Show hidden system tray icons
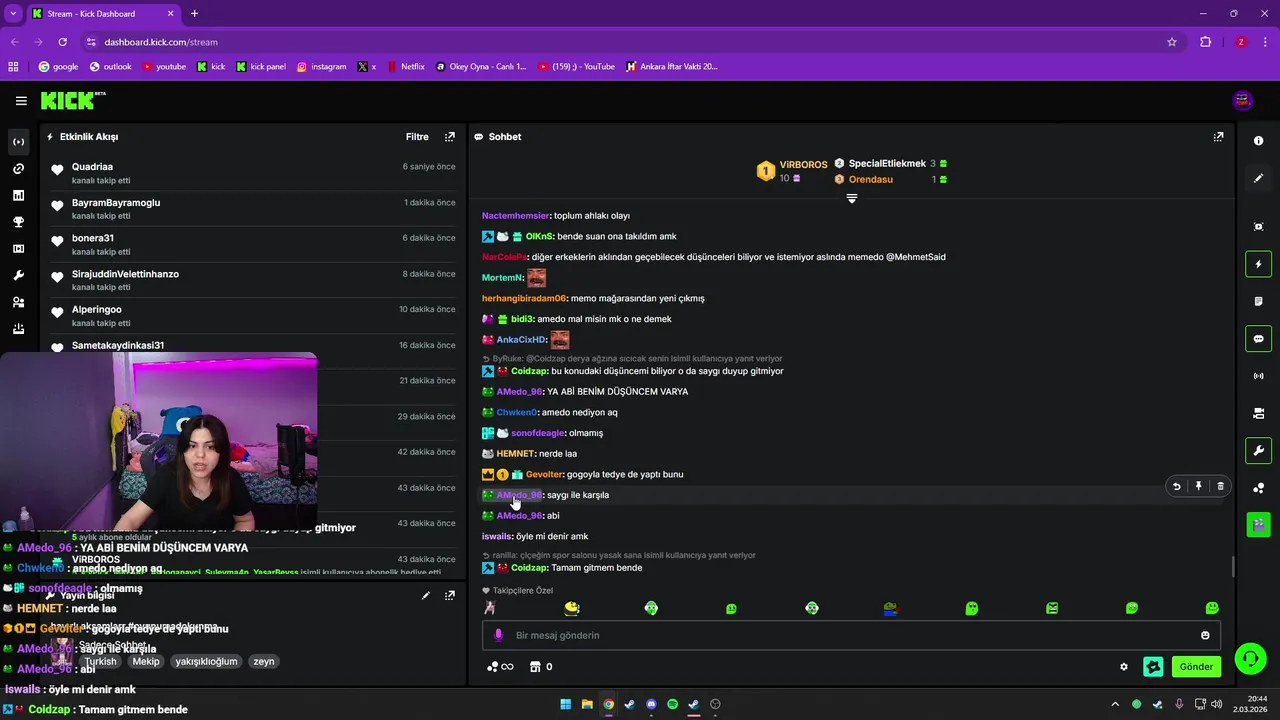Viewport: 1280px width, 720px height. [x=1115, y=704]
